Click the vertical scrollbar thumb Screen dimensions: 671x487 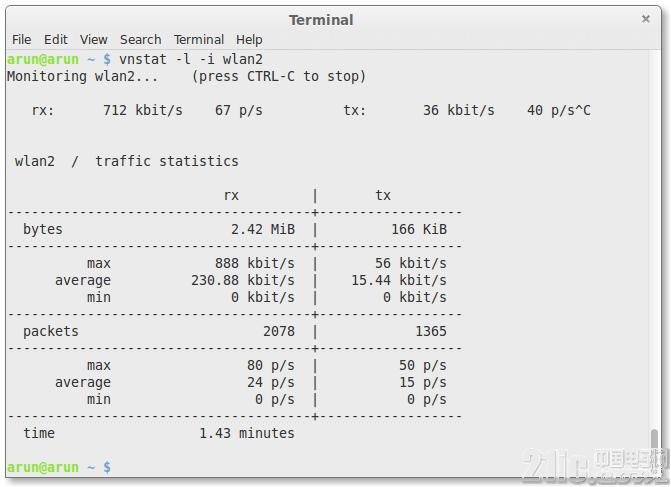point(654,440)
